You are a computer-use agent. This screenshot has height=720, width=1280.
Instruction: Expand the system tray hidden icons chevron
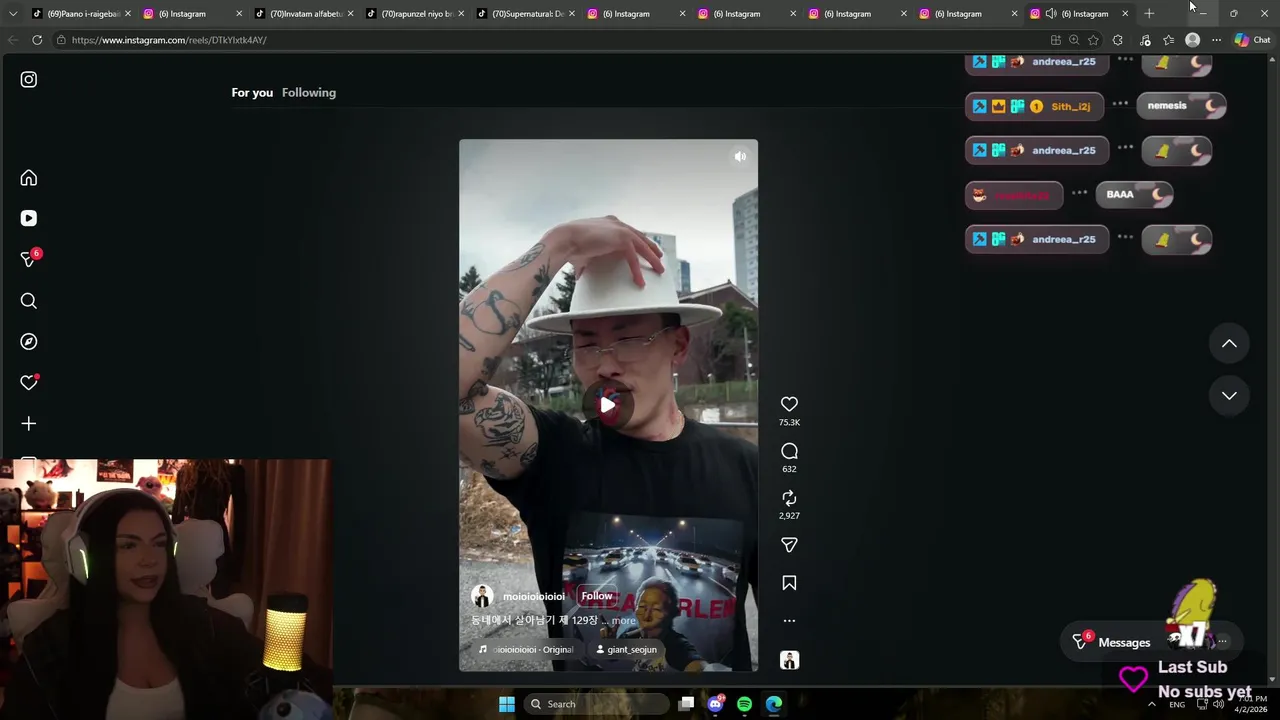1151,704
